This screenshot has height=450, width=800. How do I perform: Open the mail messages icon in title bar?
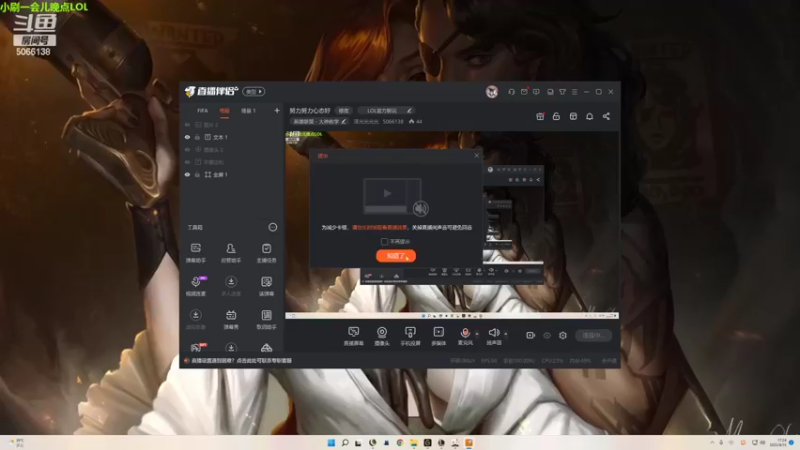click(524, 92)
